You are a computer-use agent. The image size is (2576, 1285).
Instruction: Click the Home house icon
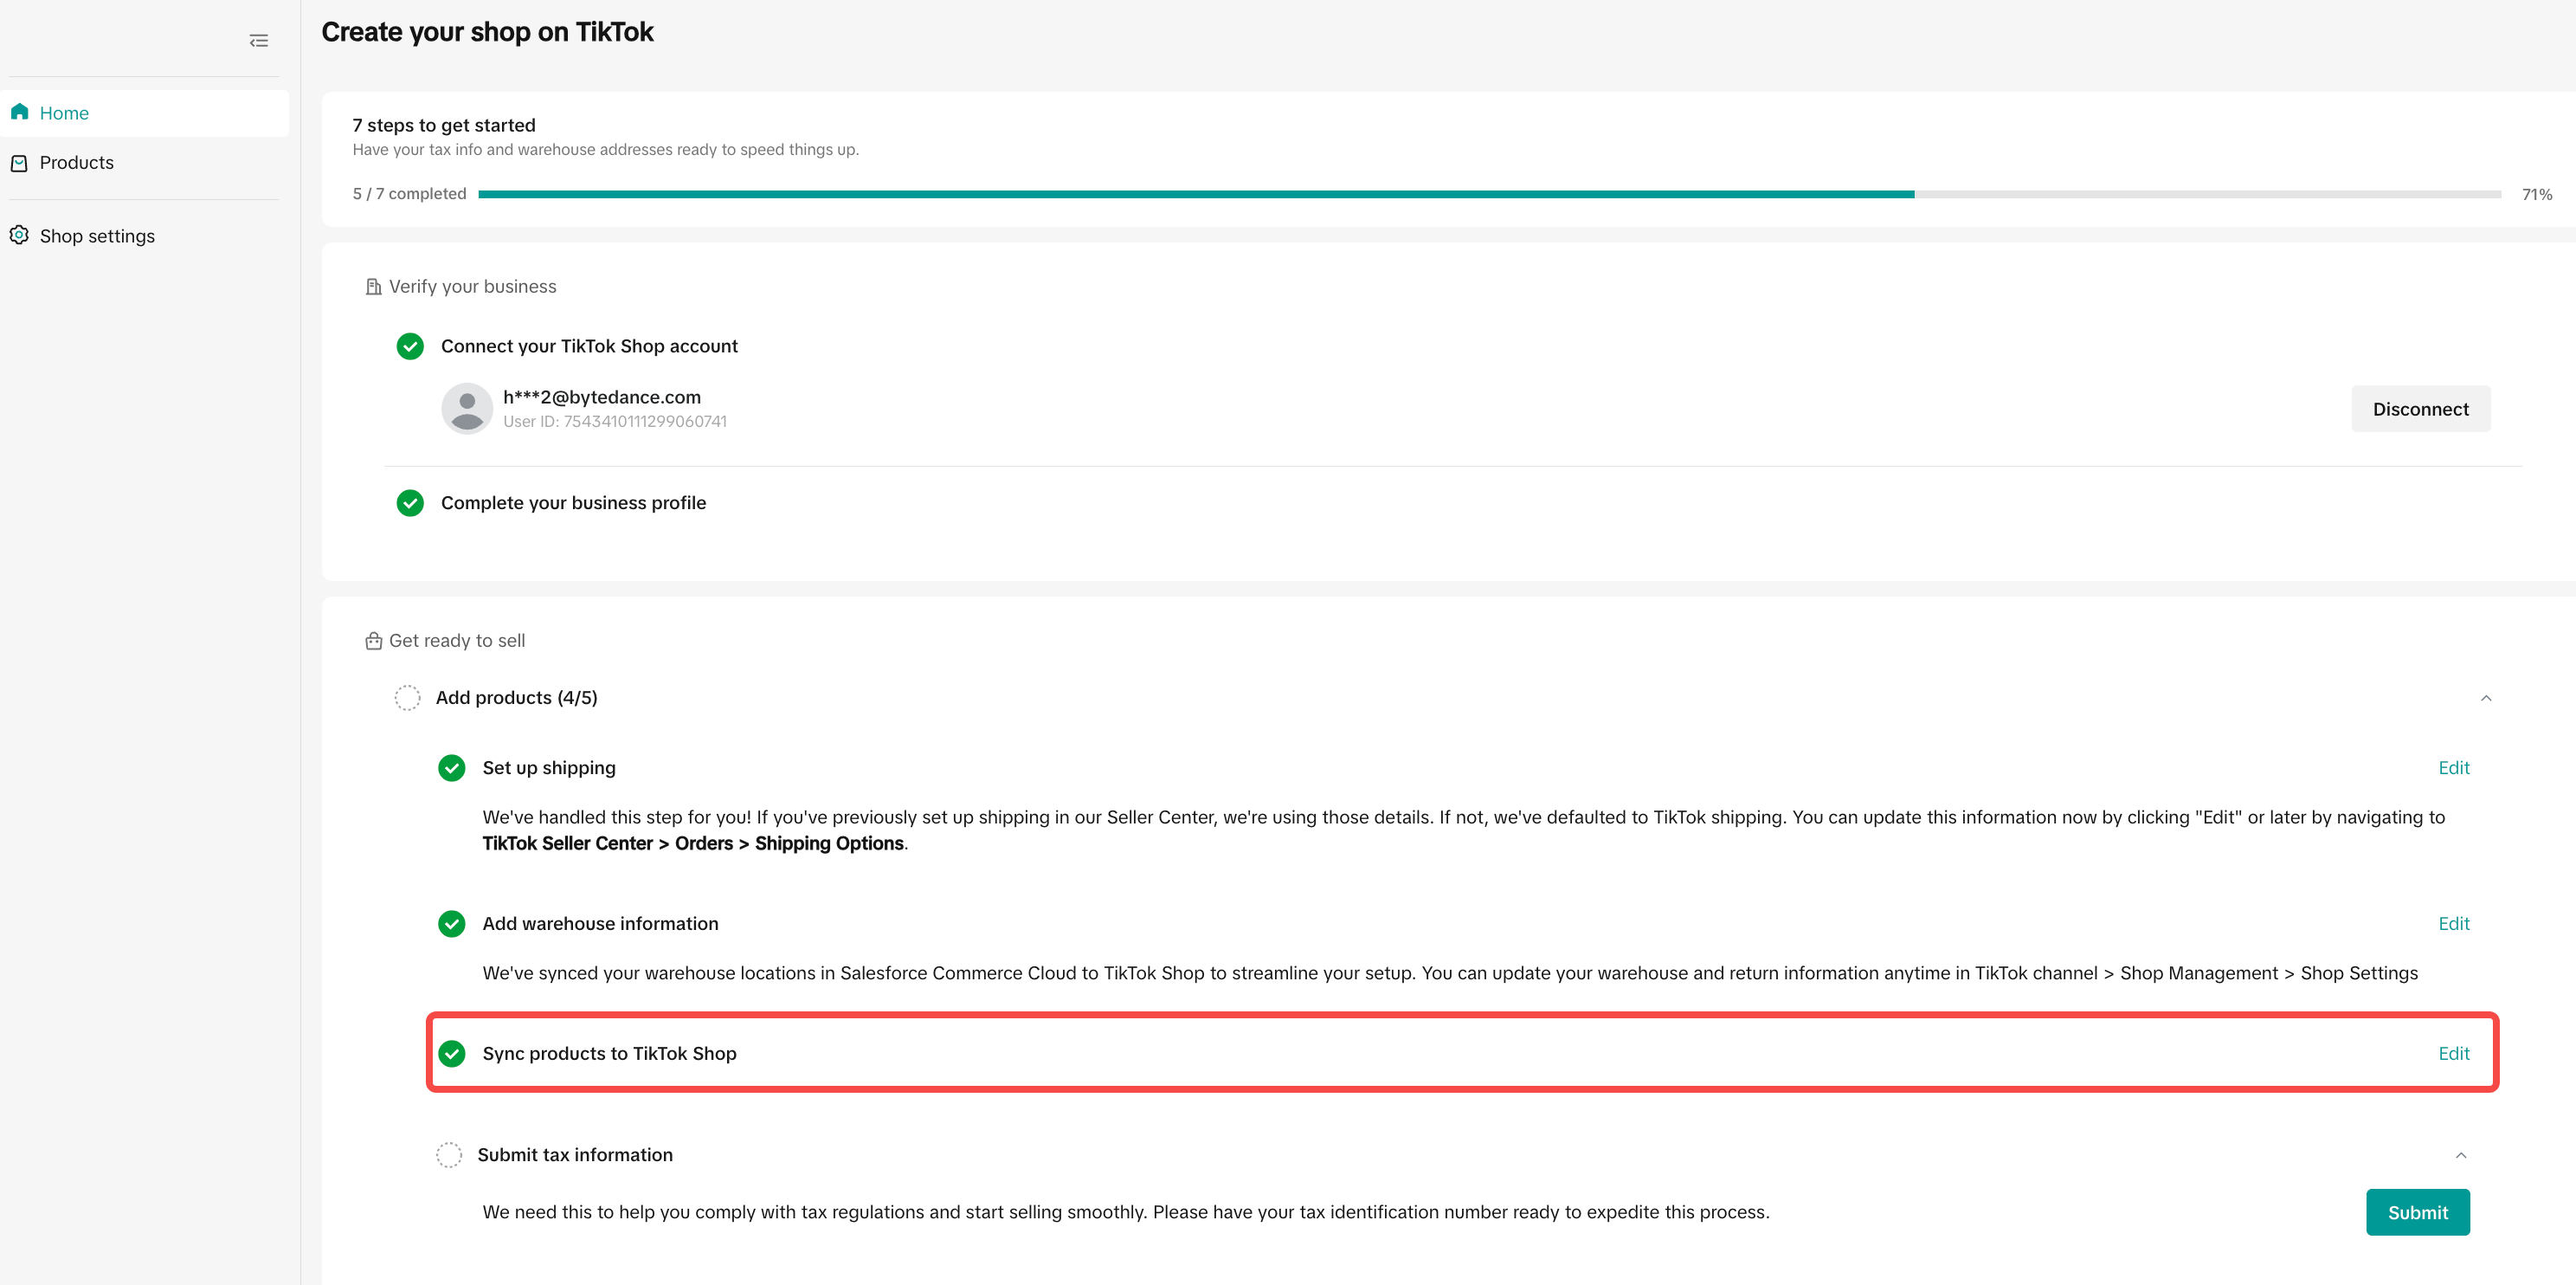point(19,112)
